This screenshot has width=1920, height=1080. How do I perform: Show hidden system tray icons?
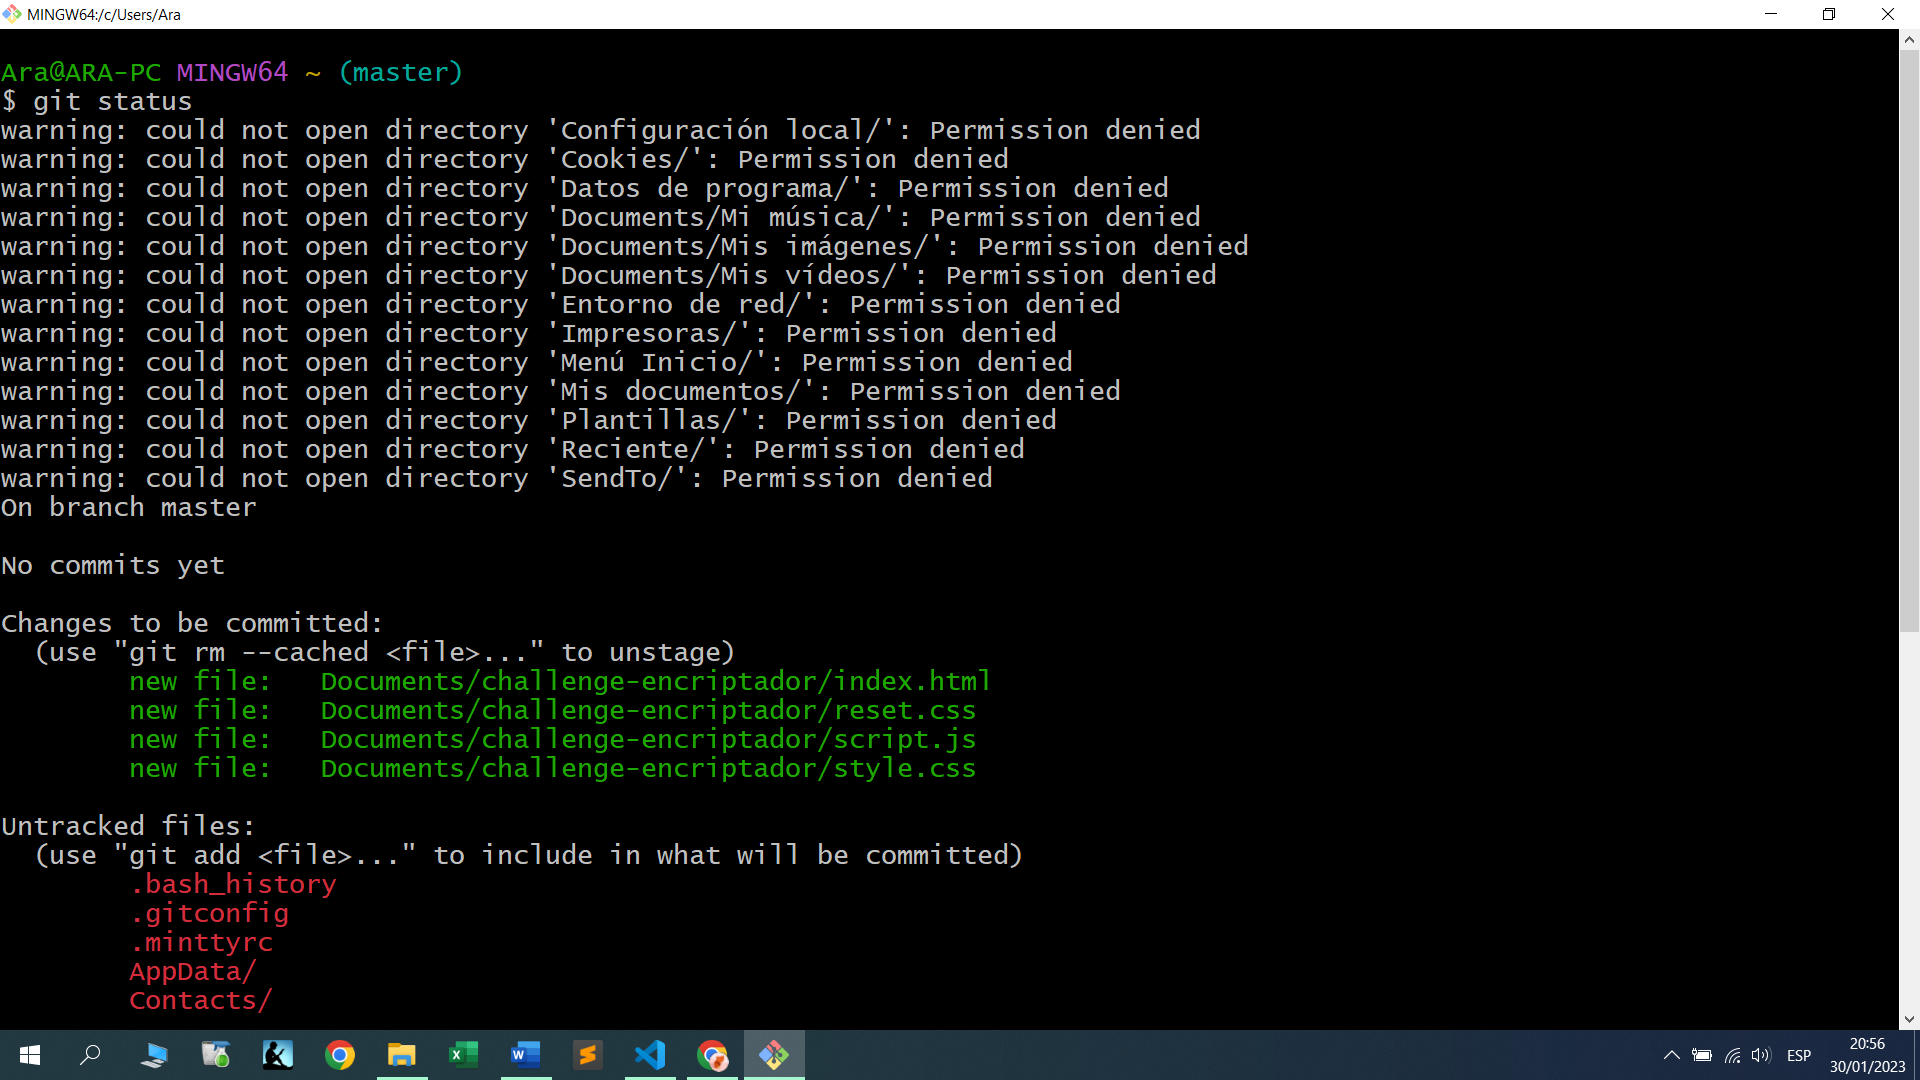1671,1055
